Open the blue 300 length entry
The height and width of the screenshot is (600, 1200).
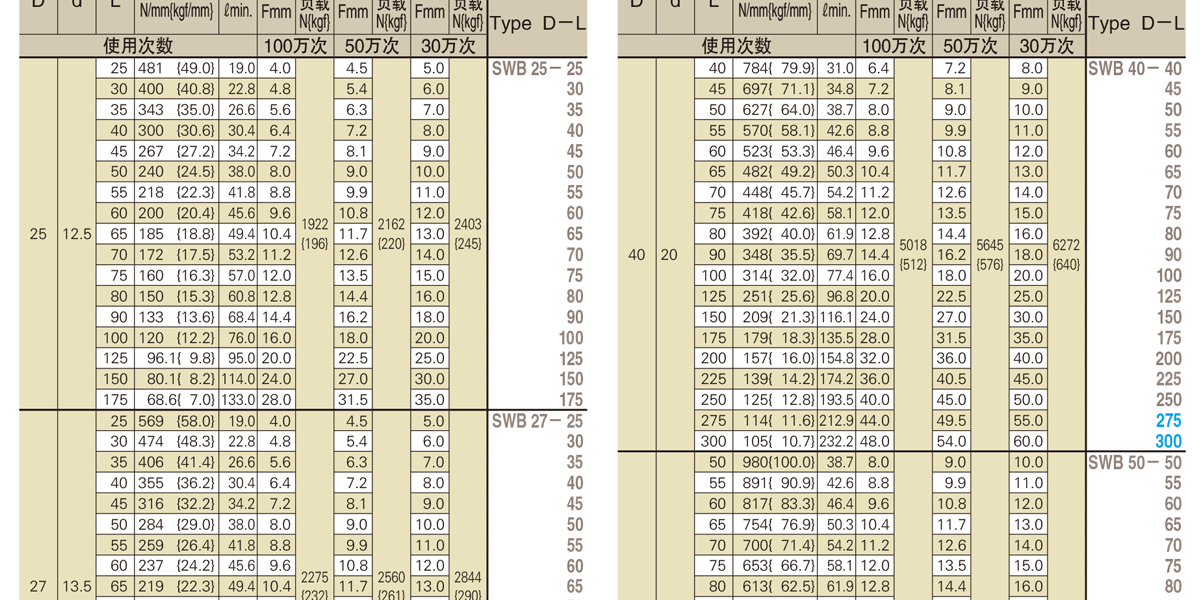pyautogui.click(x=1168, y=441)
